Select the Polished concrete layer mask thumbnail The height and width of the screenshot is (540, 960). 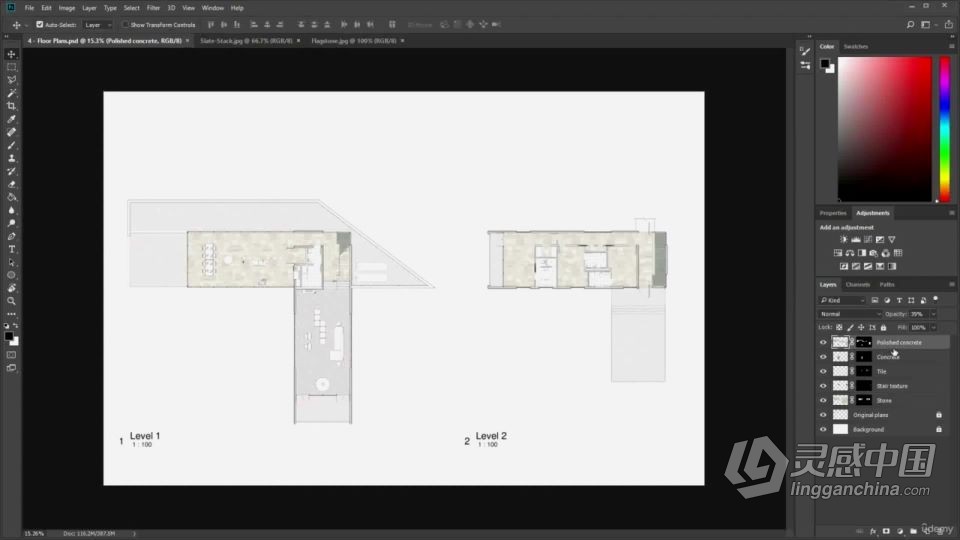(863, 342)
